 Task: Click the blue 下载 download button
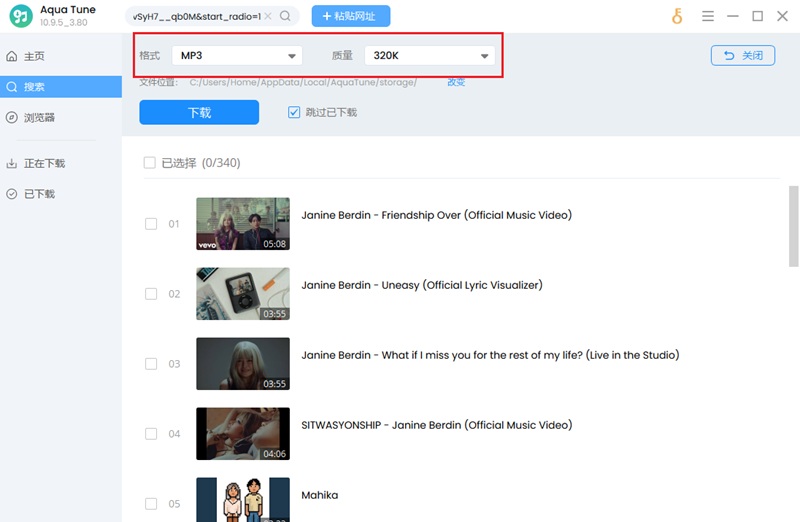coord(199,112)
